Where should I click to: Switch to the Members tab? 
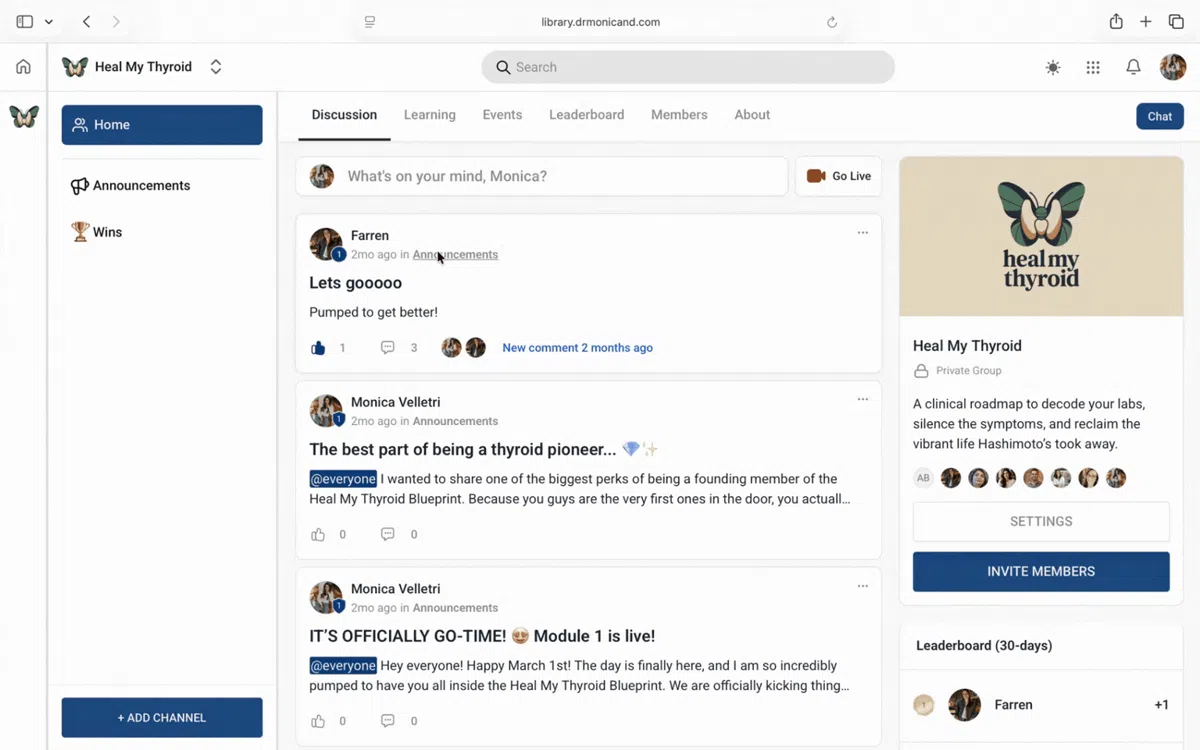tap(679, 115)
